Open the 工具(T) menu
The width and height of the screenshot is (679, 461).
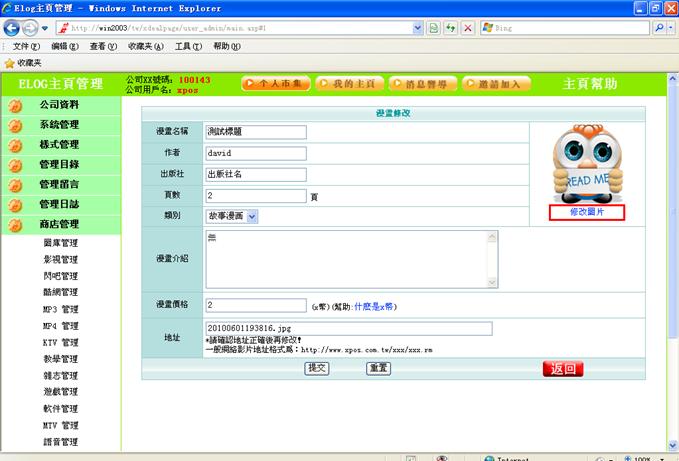pos(189,46)
